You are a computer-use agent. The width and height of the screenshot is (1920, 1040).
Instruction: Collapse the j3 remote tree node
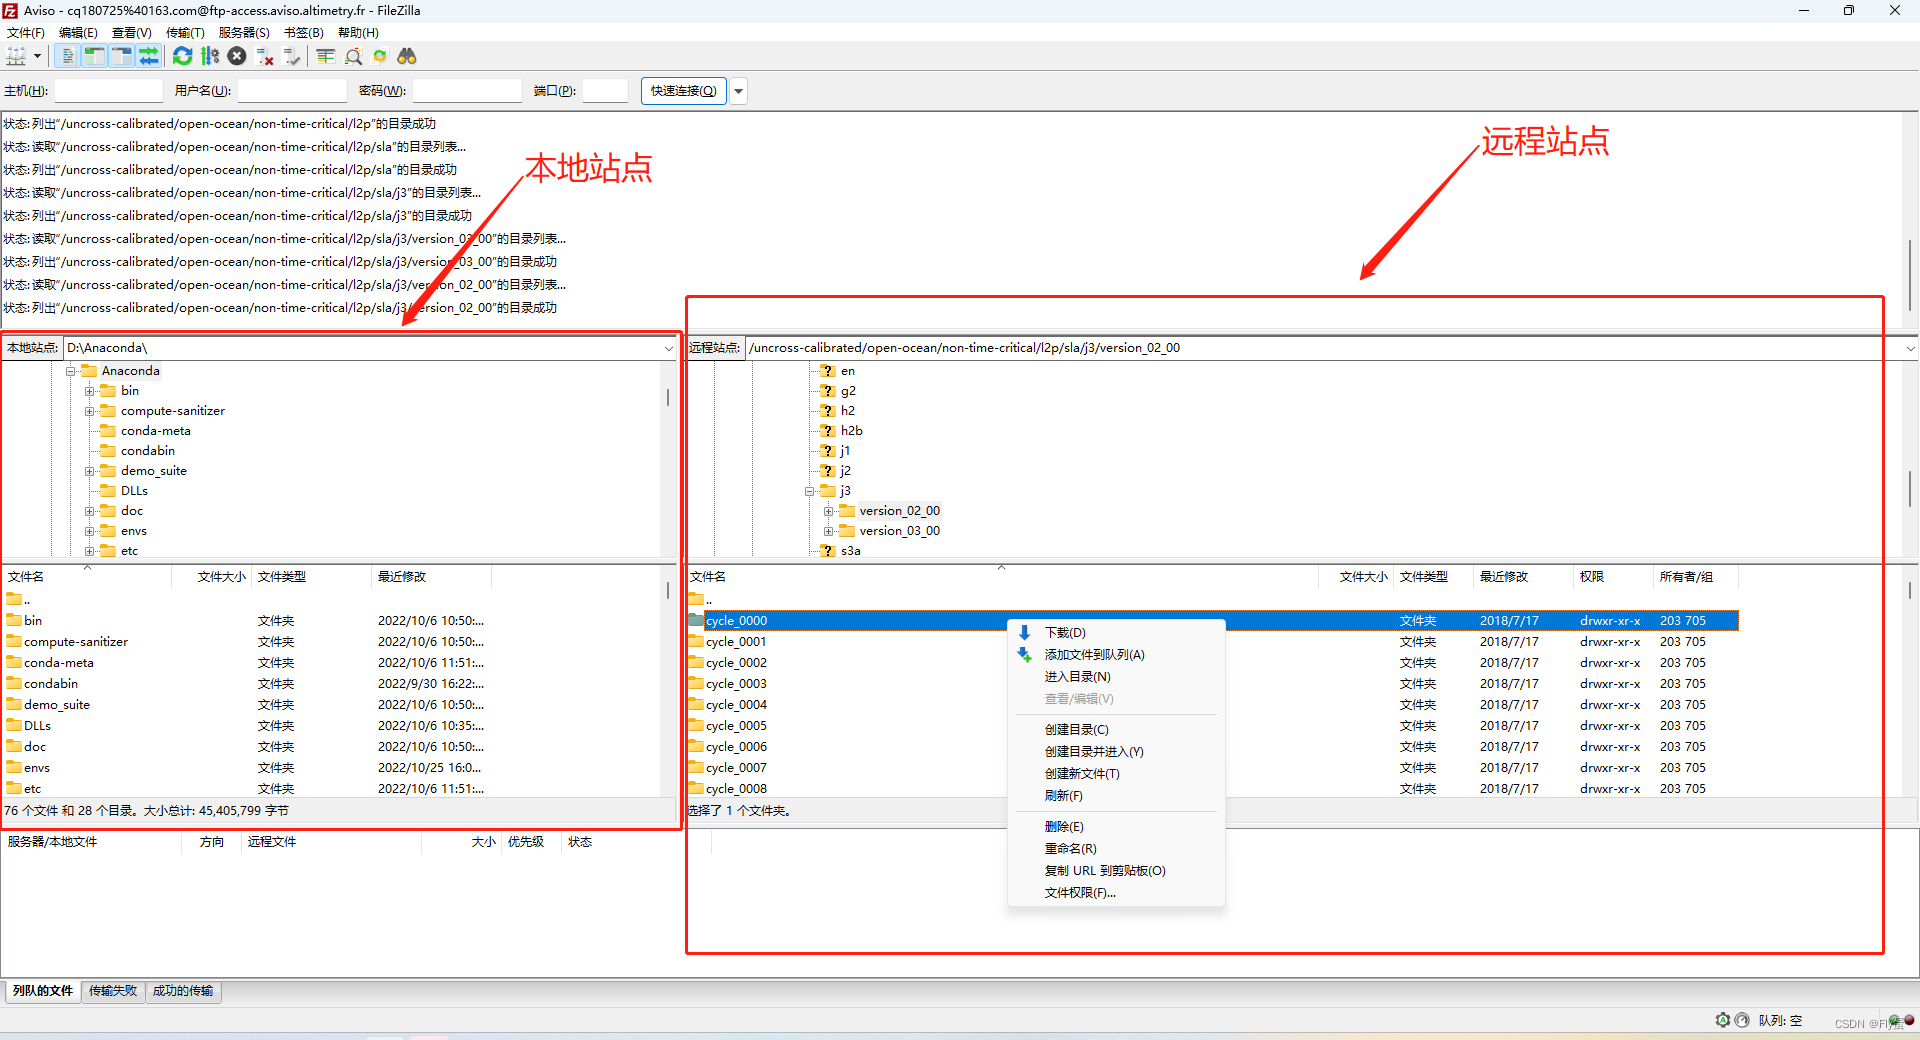click(x=809, y=491)
